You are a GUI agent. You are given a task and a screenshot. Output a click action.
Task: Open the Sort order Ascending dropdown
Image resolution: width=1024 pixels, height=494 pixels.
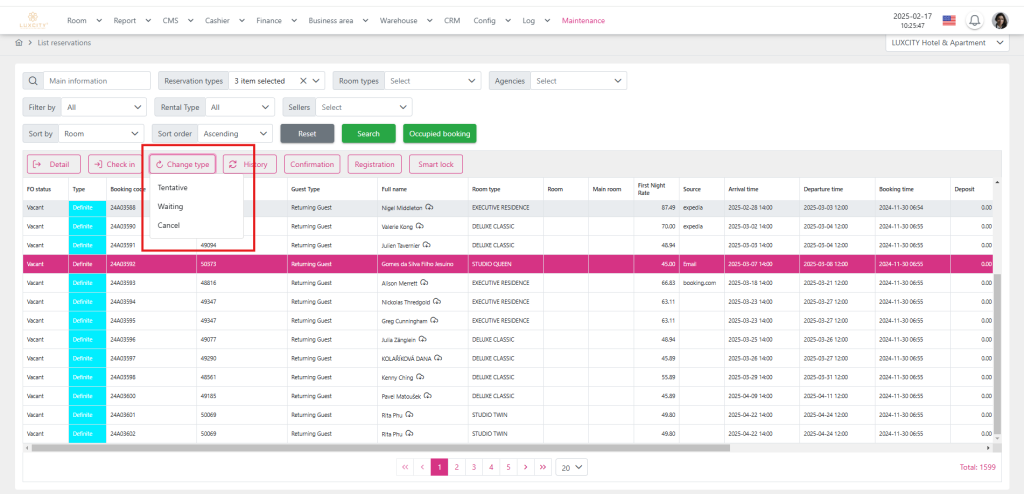coord(235,133)
